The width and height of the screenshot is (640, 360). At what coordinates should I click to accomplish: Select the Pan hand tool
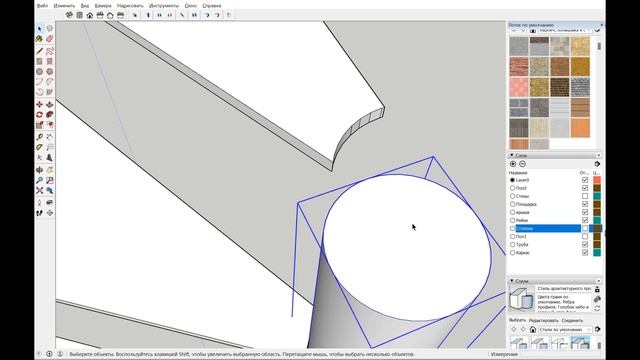pyautogui.click(x=49, y=170)
